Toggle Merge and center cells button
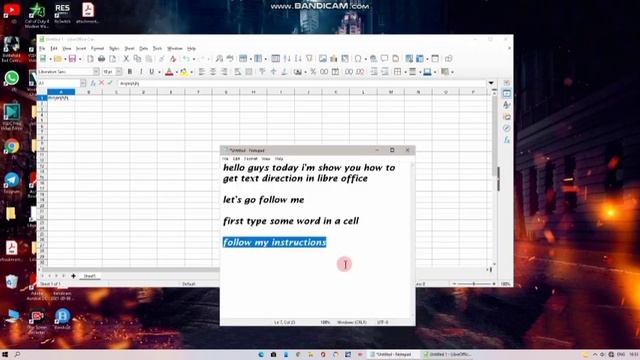This screenshot has height=360, width=640. tap(249, 72)
